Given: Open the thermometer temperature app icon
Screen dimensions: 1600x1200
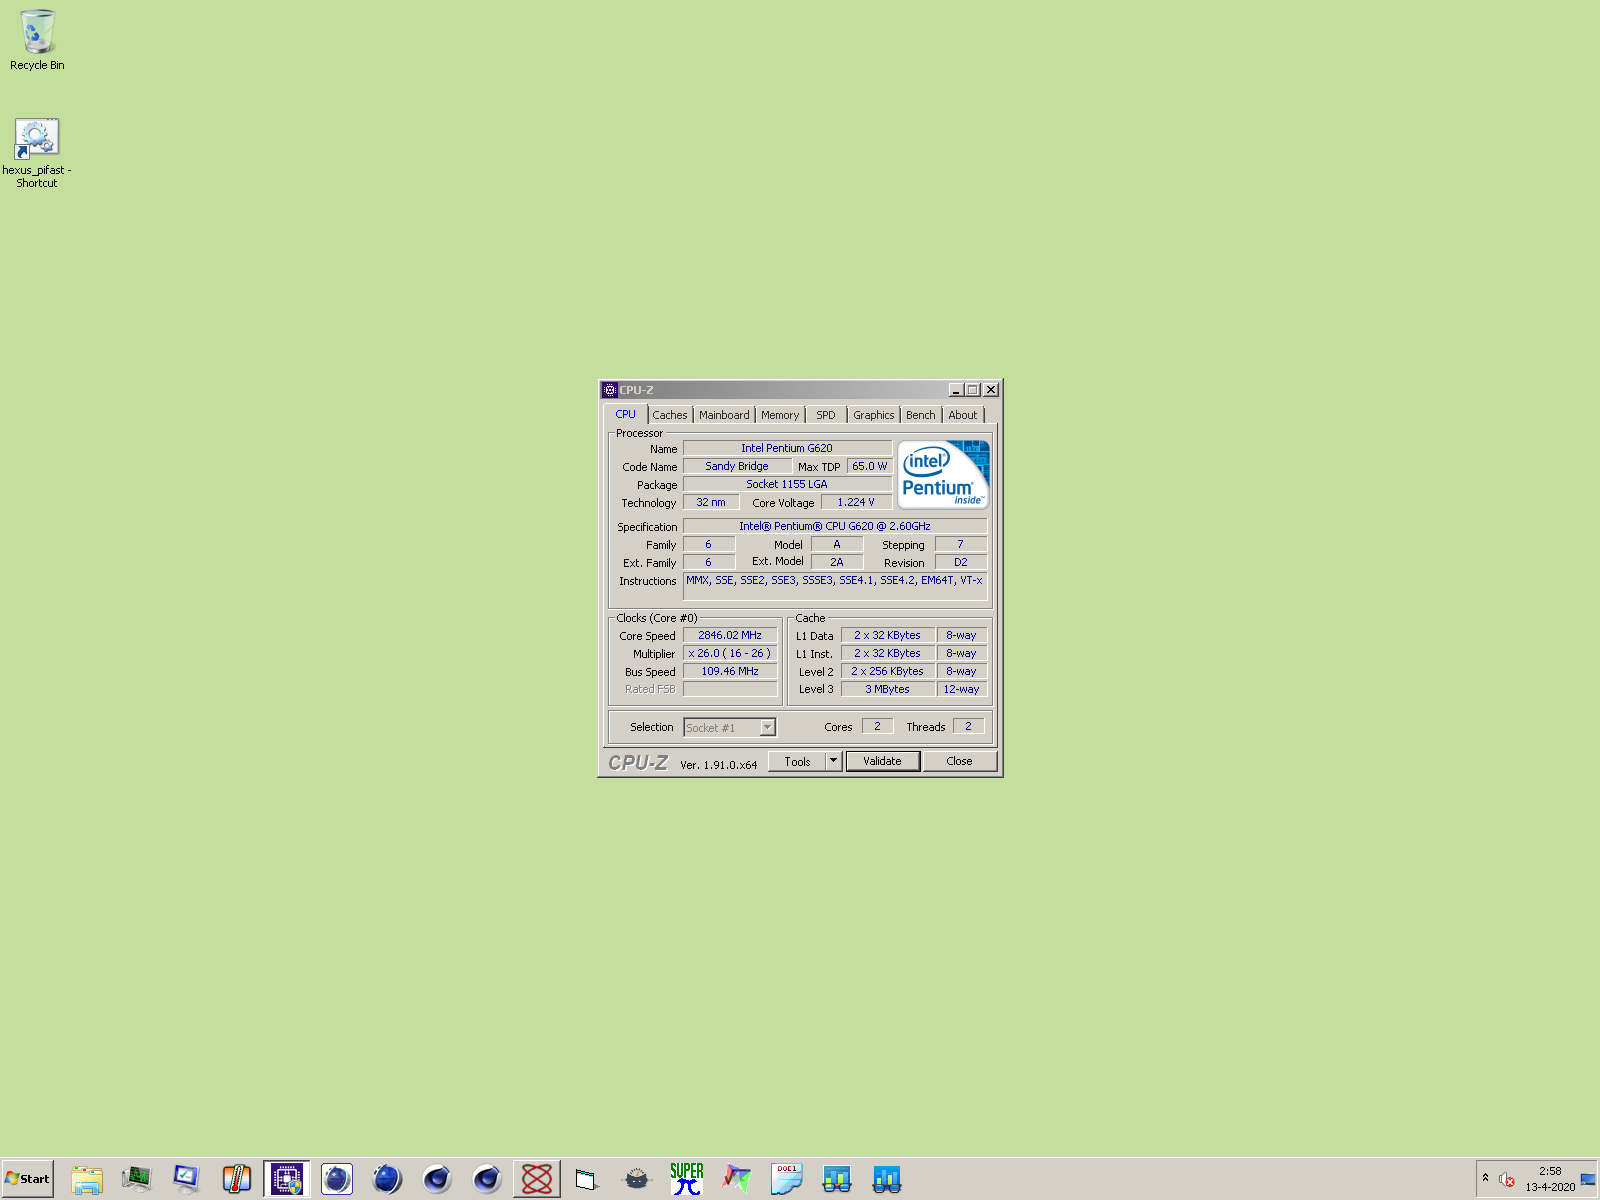Looking at the screenshot, I should [x=237, y=1179].
